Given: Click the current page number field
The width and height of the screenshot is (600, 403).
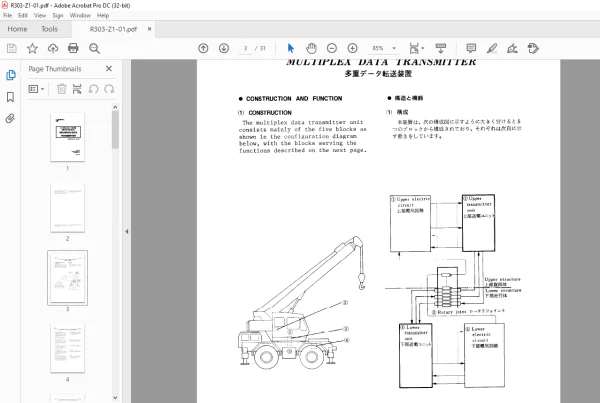Looking at the screenshot, I should pos(245,48).
